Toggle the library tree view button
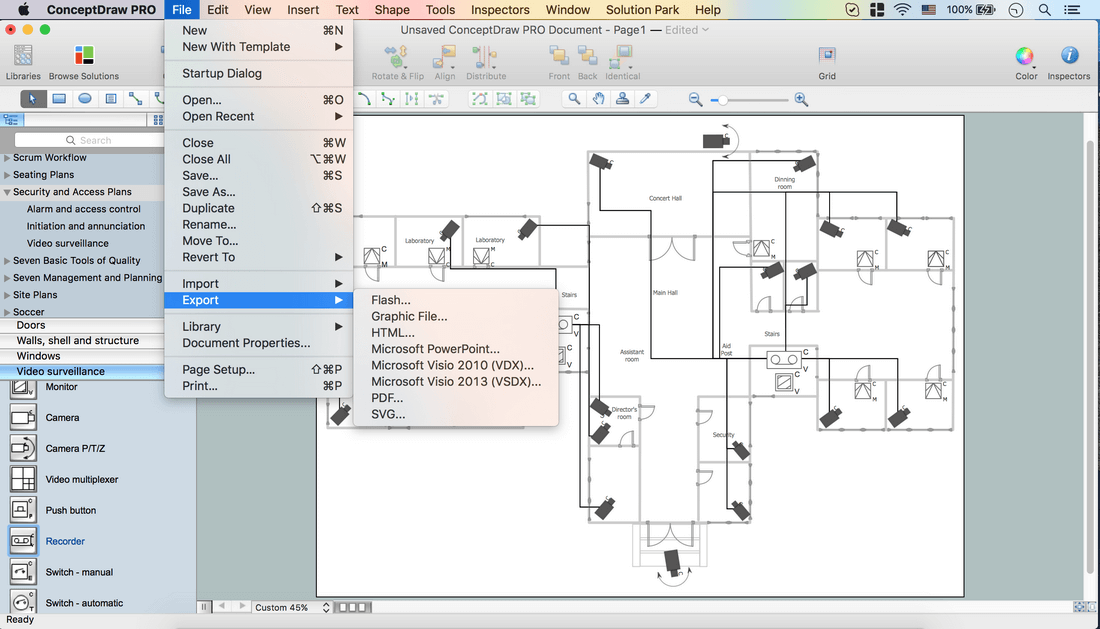This screenshot has width=1100, height=629. (11, 119)
